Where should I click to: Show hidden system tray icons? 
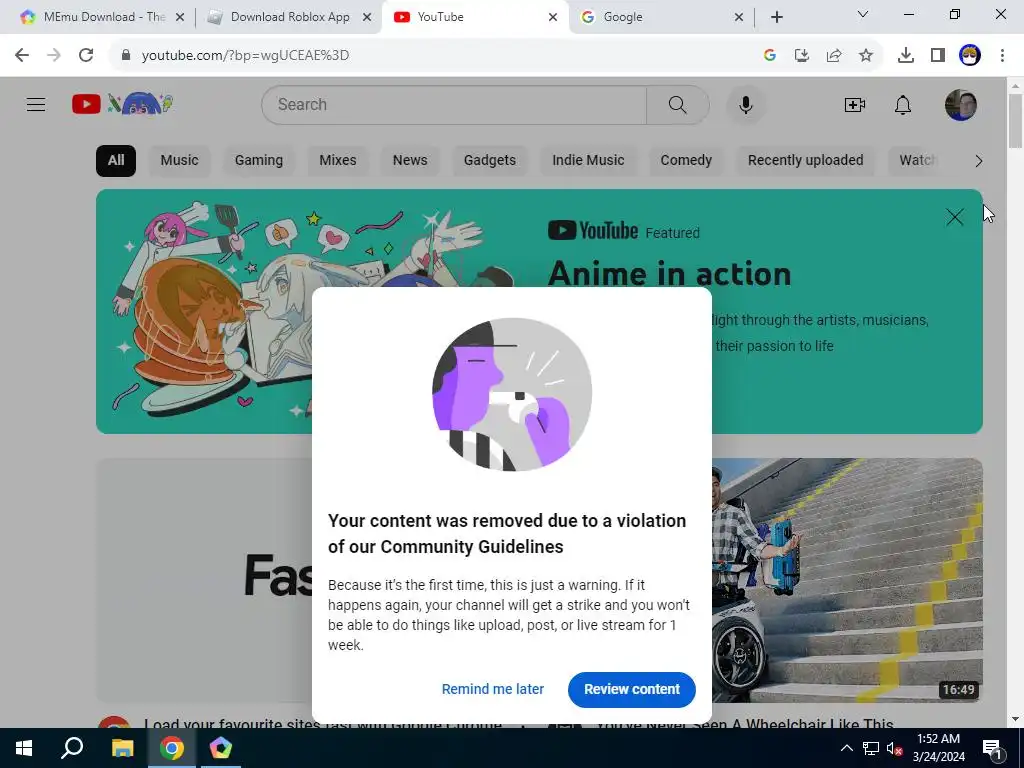[x=846, y=748]
